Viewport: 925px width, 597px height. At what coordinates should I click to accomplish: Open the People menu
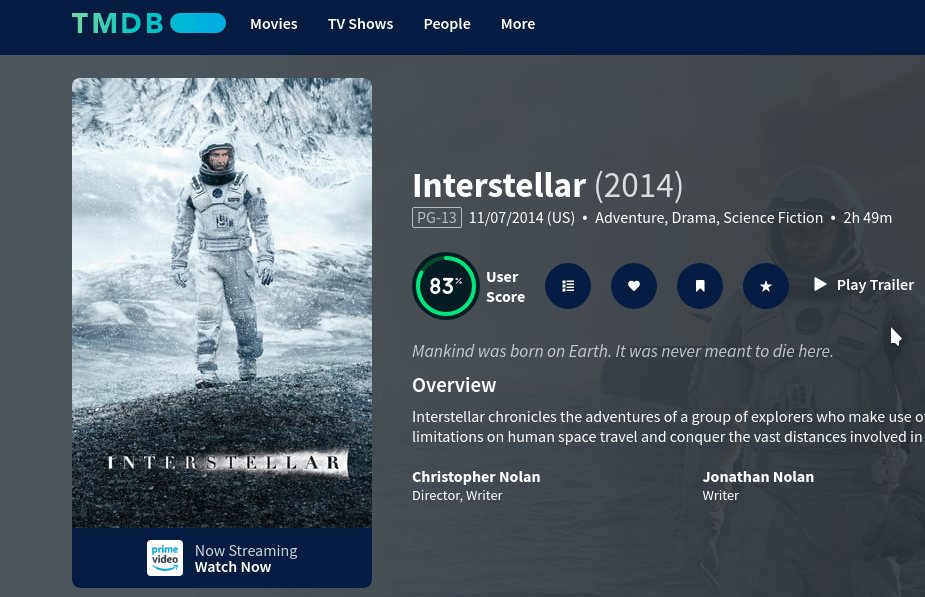click(447, 24)
